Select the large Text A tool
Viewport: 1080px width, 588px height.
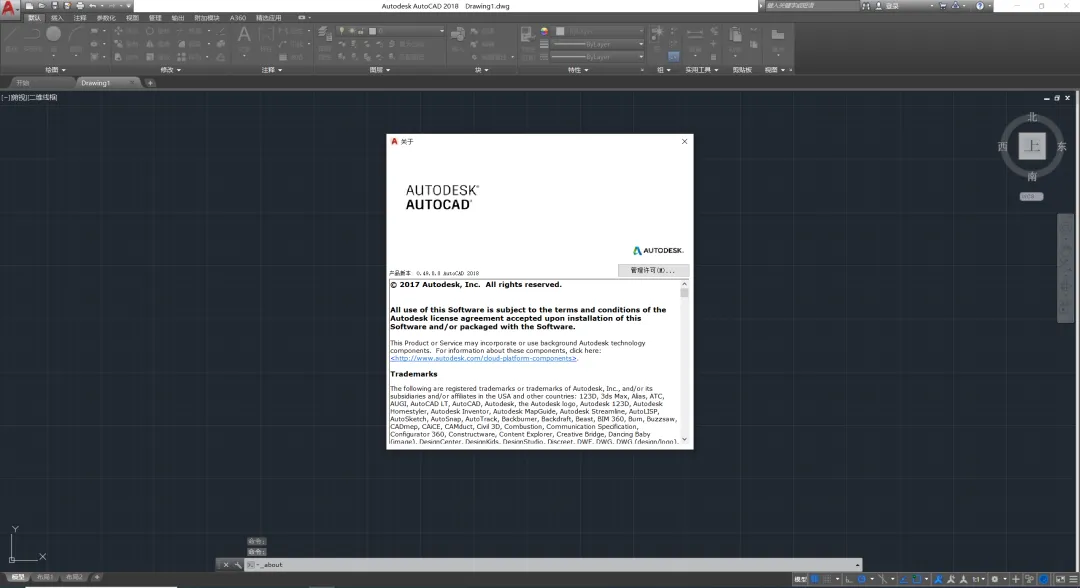(x=244, y=34)
